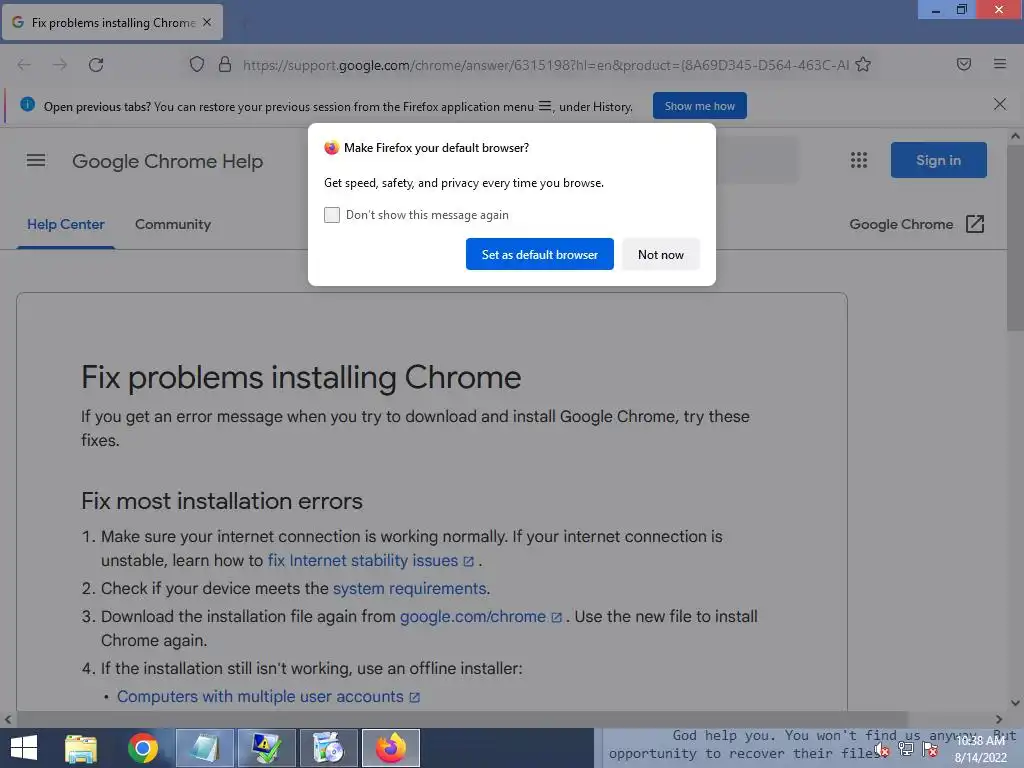The width and height of the screenshot is (1024, 768).
Task: Open fix Internet stability issues link
Action: 370,560
